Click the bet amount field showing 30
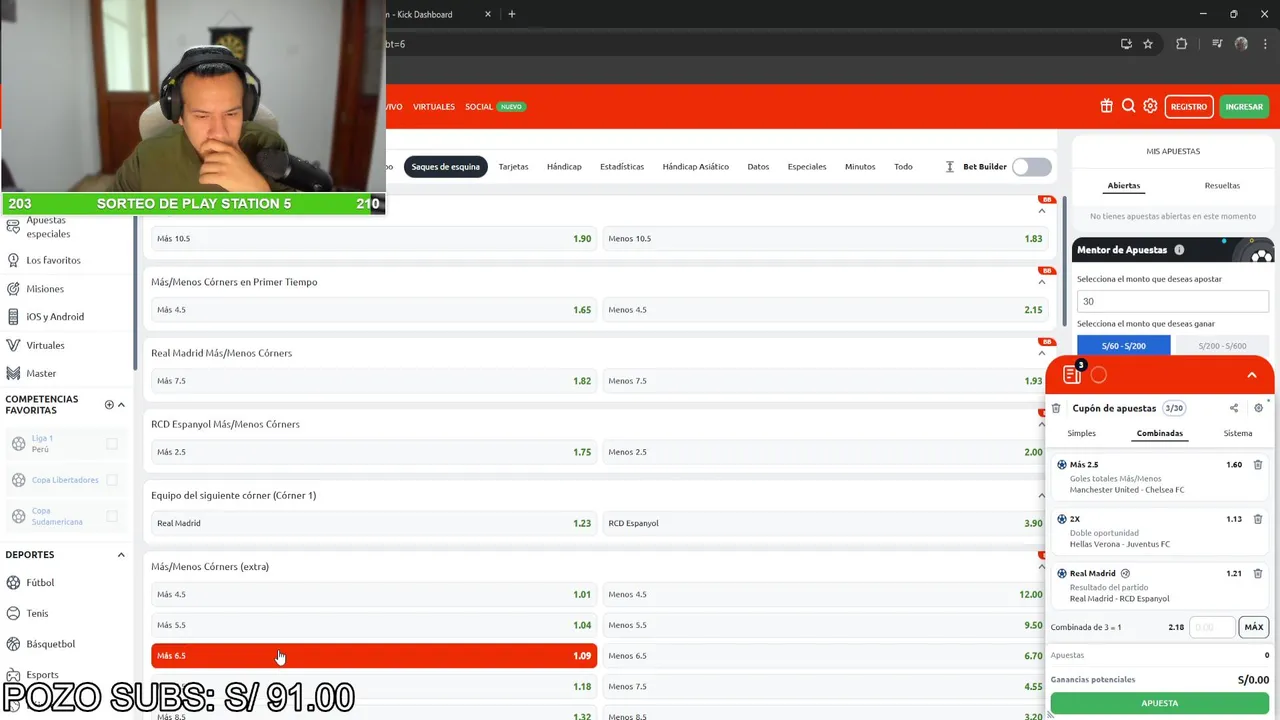1280x720 pixels. coord(1172,301)
